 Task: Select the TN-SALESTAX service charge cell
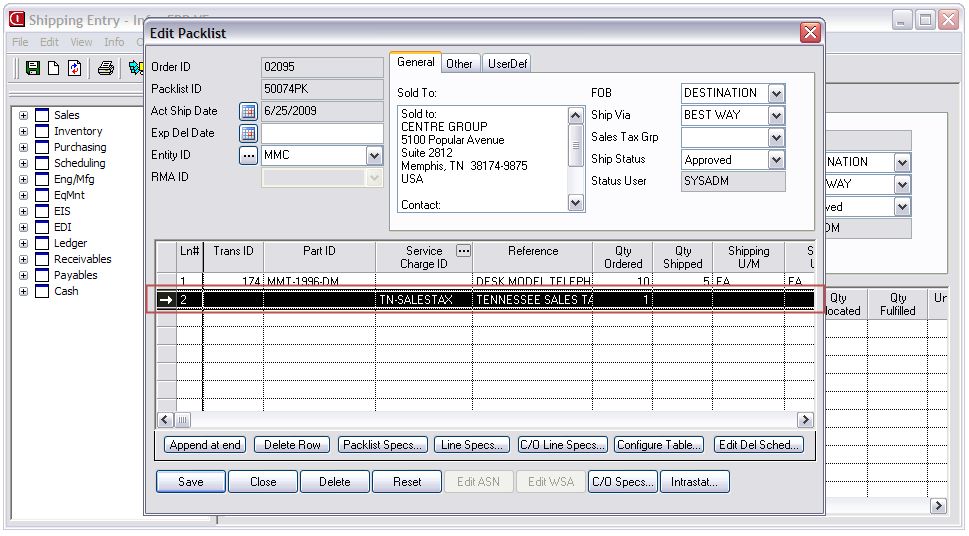pos(424,300)
